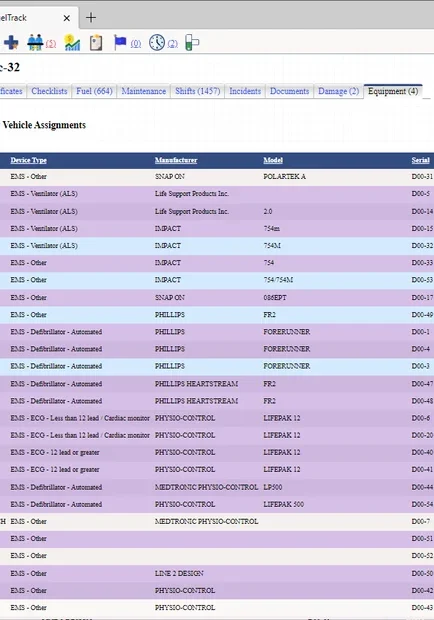Switch to the Documents tab

pyautogui.click(x=289, y=91)
